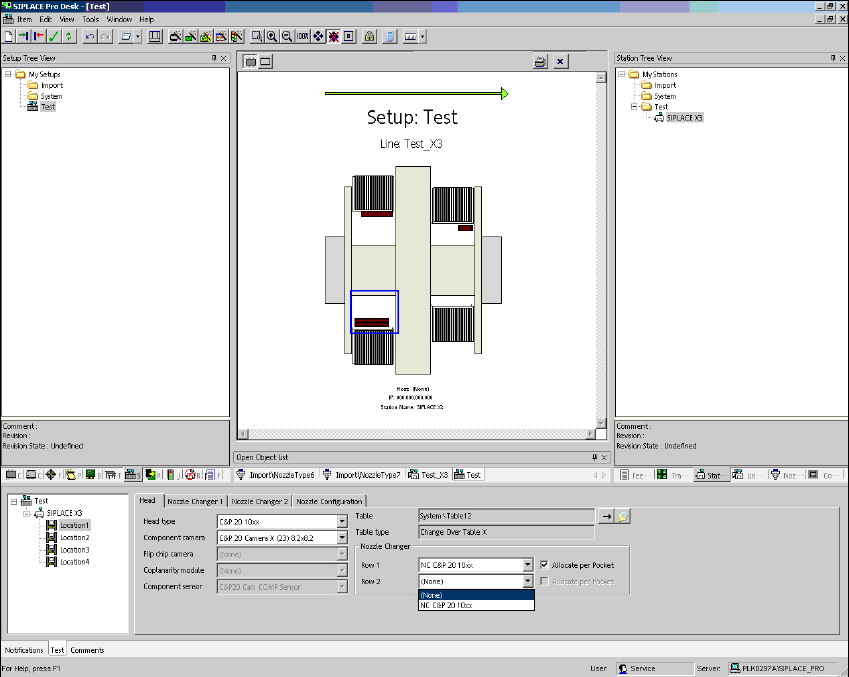
Task: Open the Tools menu
Action: [90, 19]
